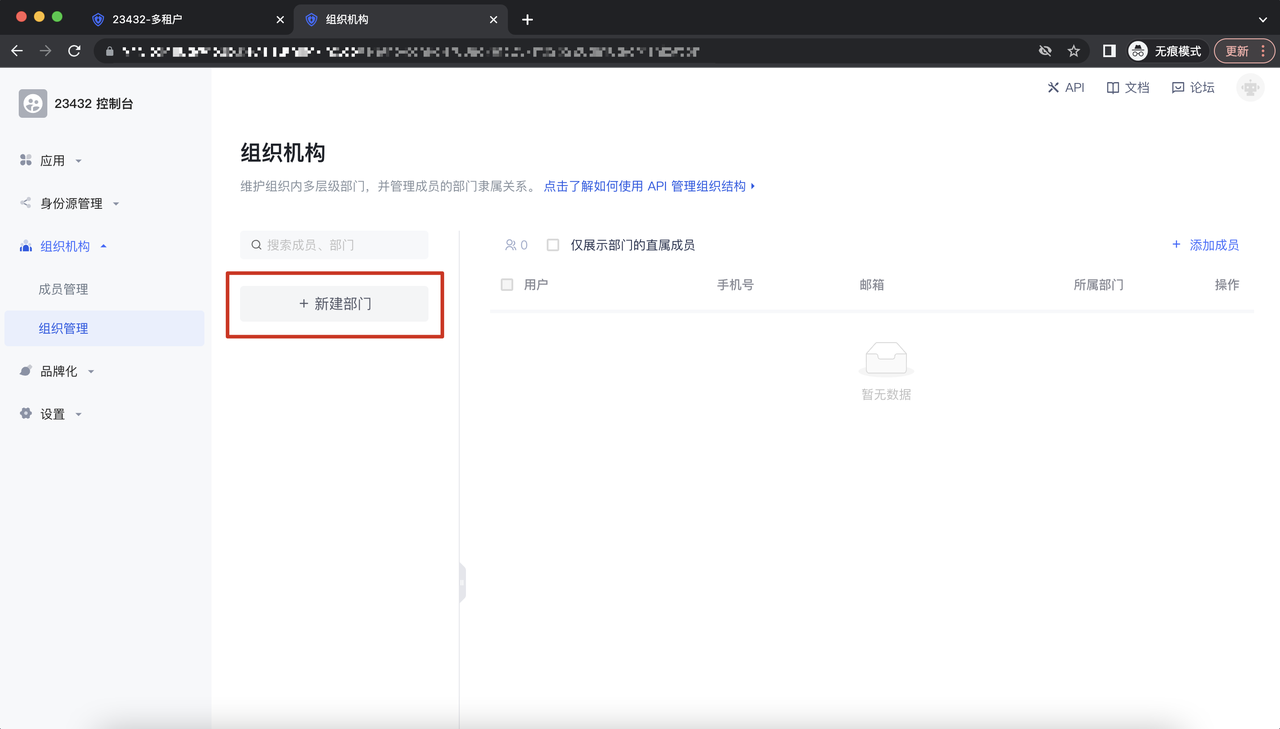Click the browser reload button
Image resolution: width=1280 pixels, height=729 pixels.
(x=74, y=51)
